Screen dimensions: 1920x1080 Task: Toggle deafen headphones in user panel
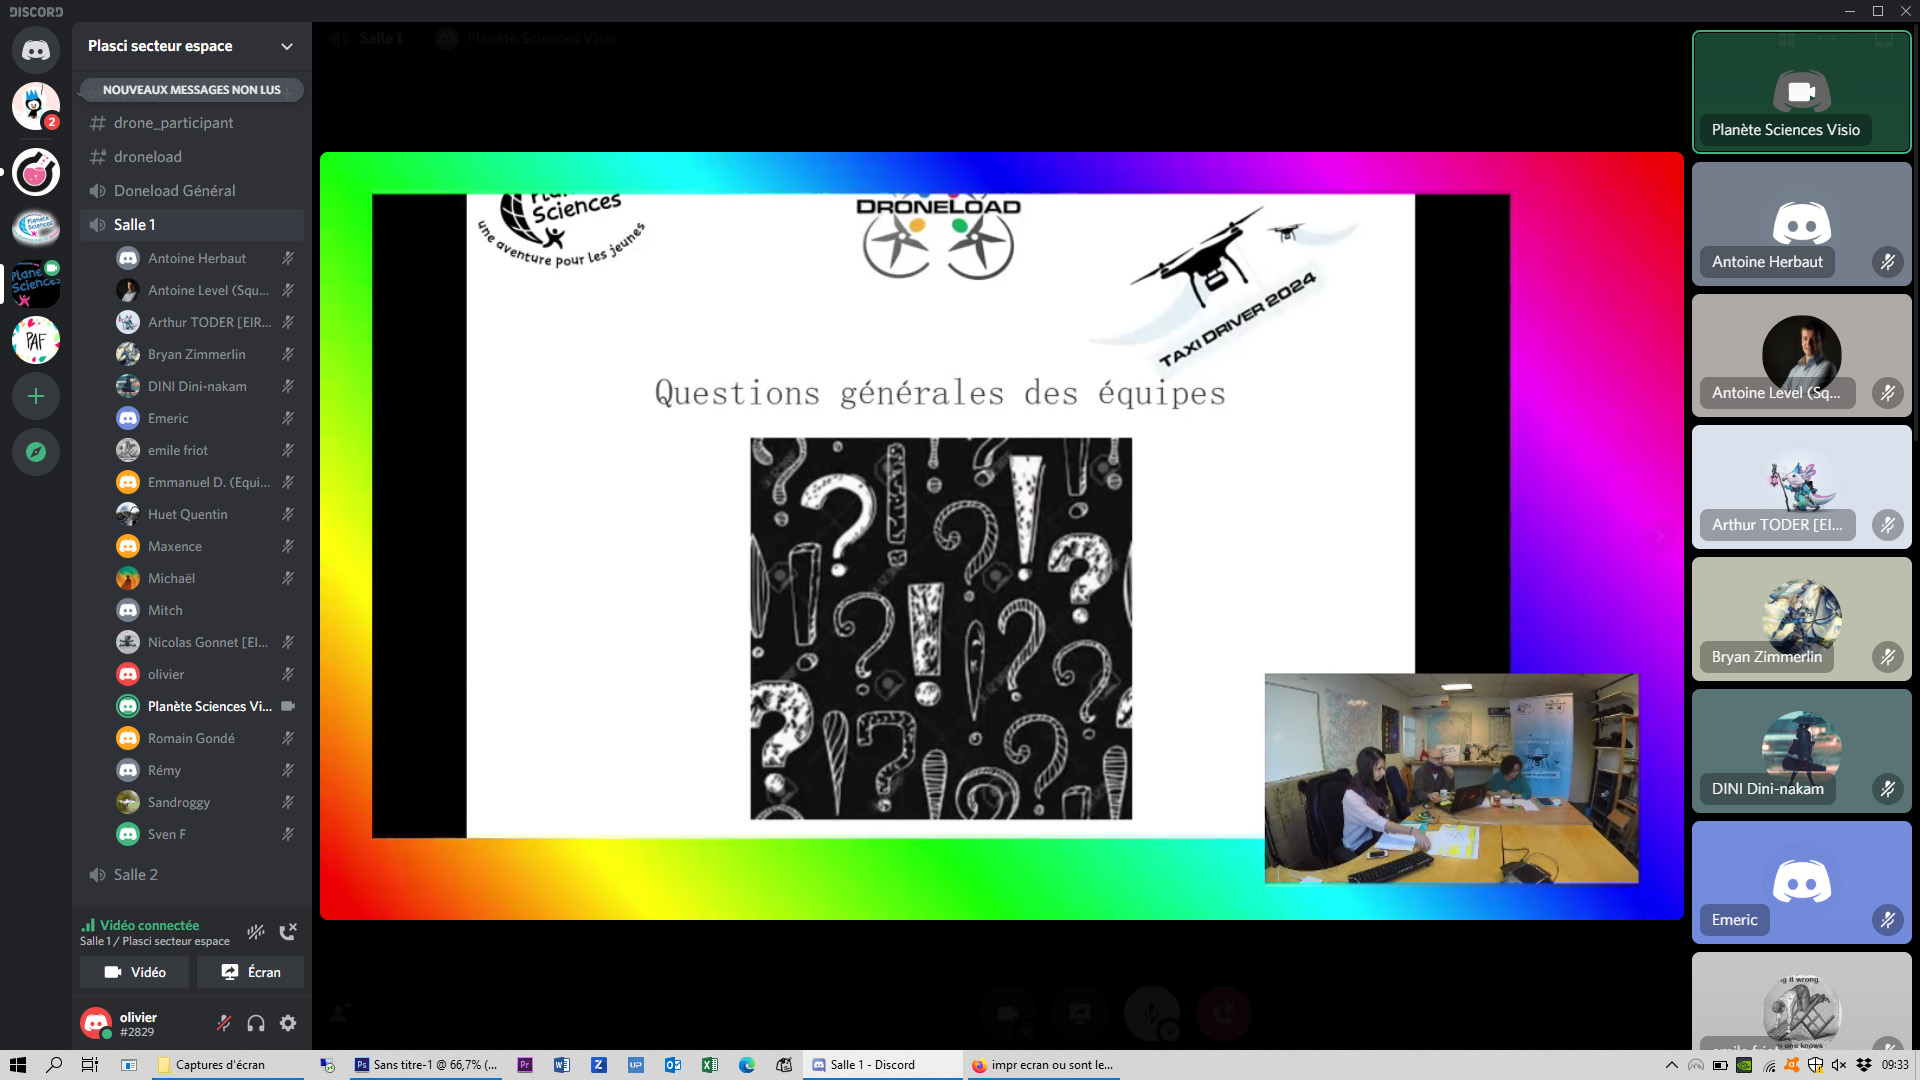click(256, 1023)
